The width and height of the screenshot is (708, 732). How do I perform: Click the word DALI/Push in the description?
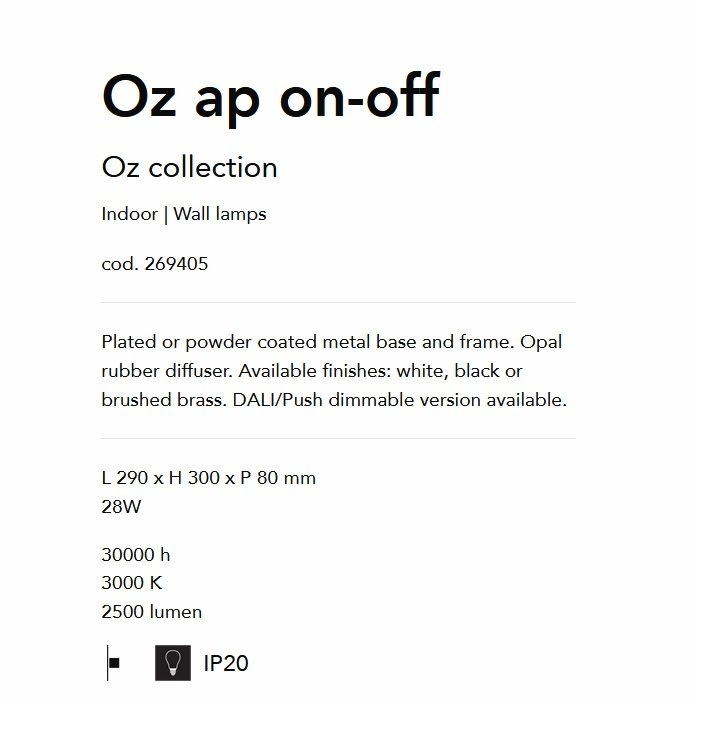277,400
